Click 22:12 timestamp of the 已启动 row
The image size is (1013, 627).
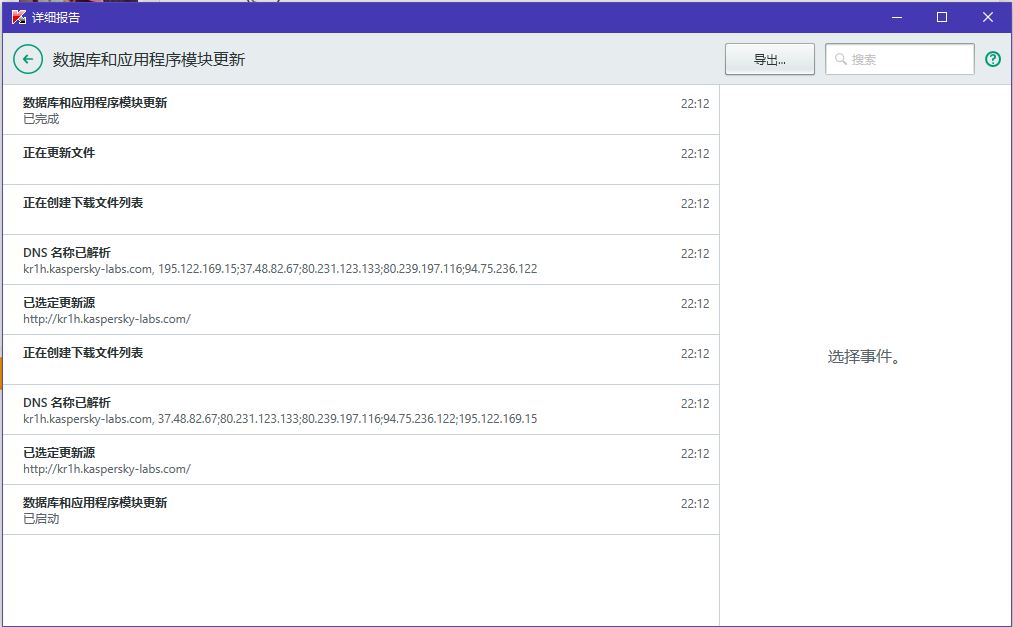[694, 504]
